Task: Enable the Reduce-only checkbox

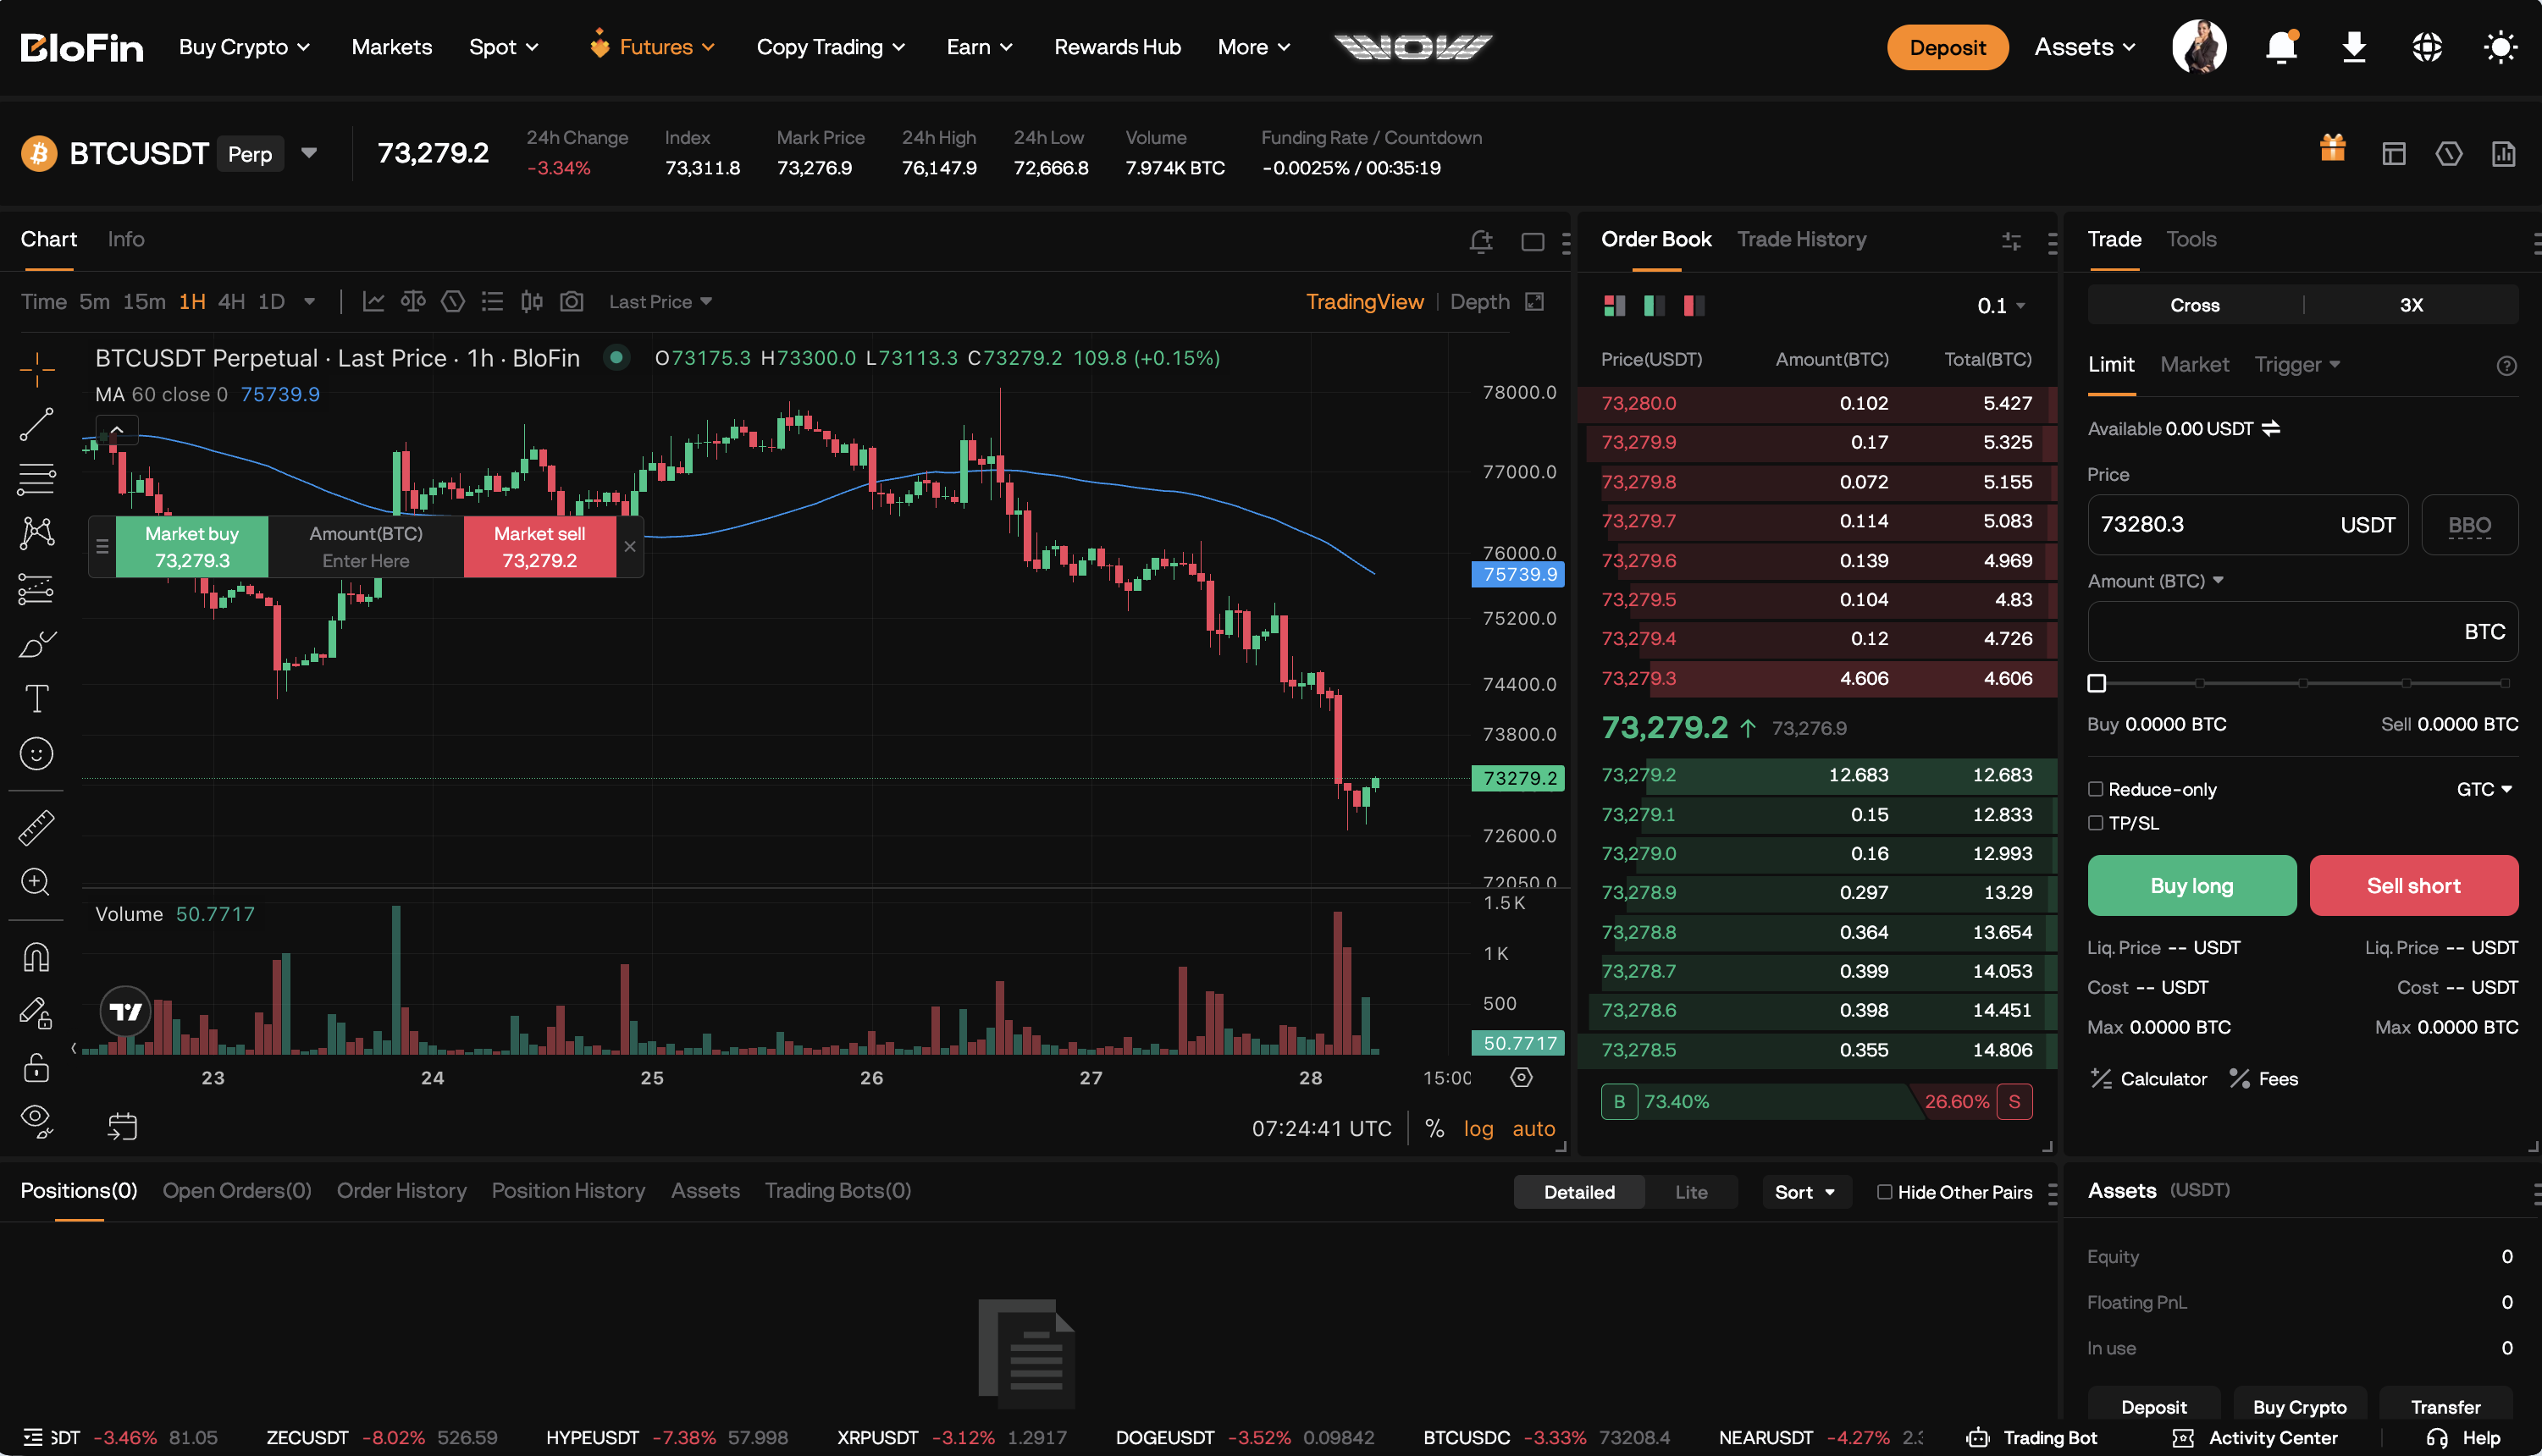Action: click(x=2095, y=789)
